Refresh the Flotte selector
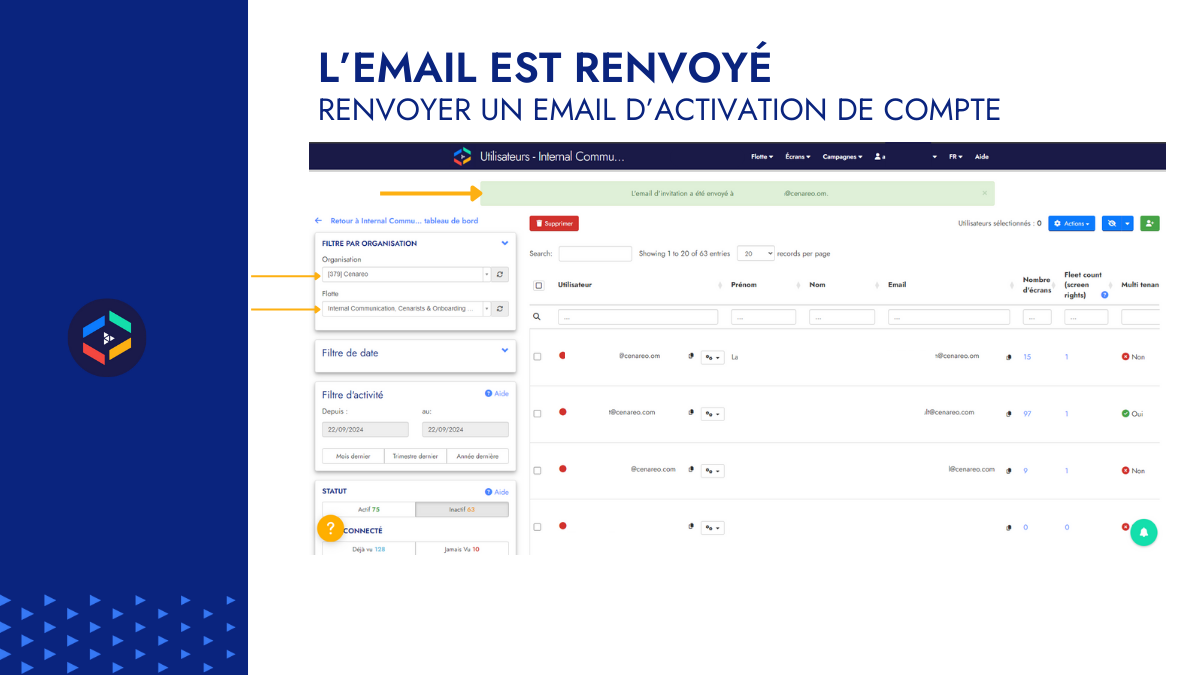Image resolution: width=1200 pixels, height=675 pixels. [x=501, y=309]
